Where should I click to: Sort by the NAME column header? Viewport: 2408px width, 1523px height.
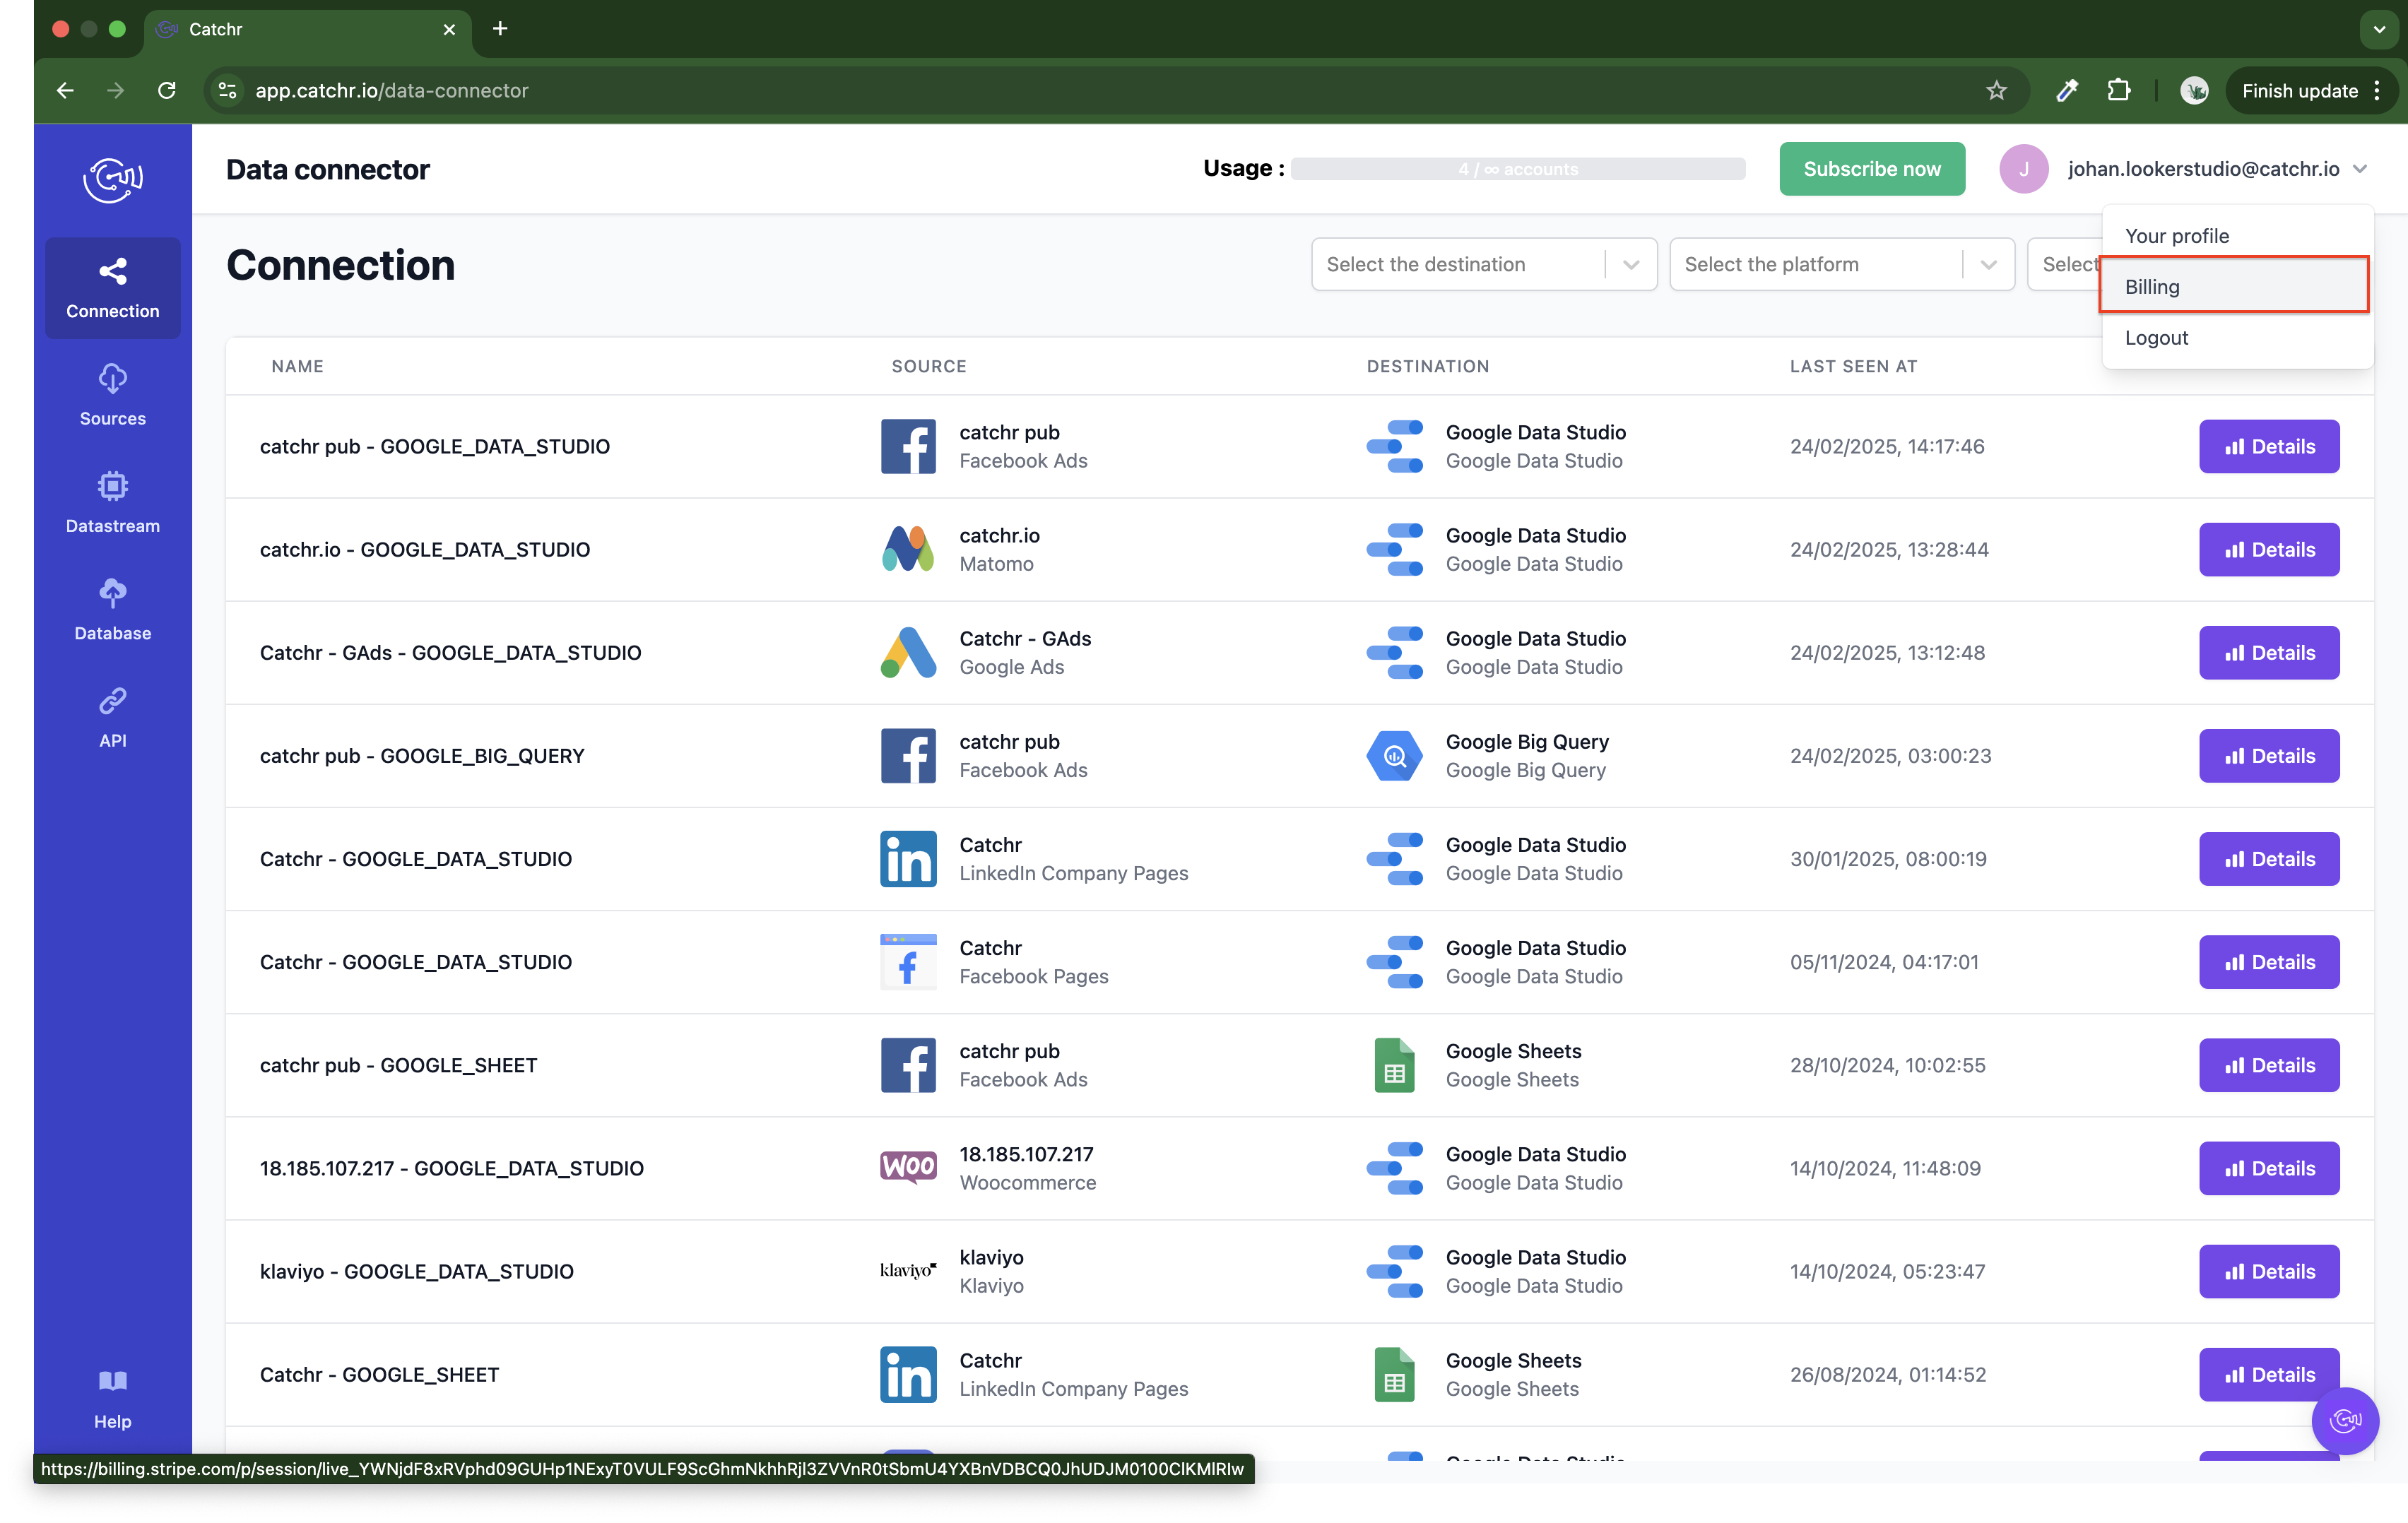click(x=297, y=366)
